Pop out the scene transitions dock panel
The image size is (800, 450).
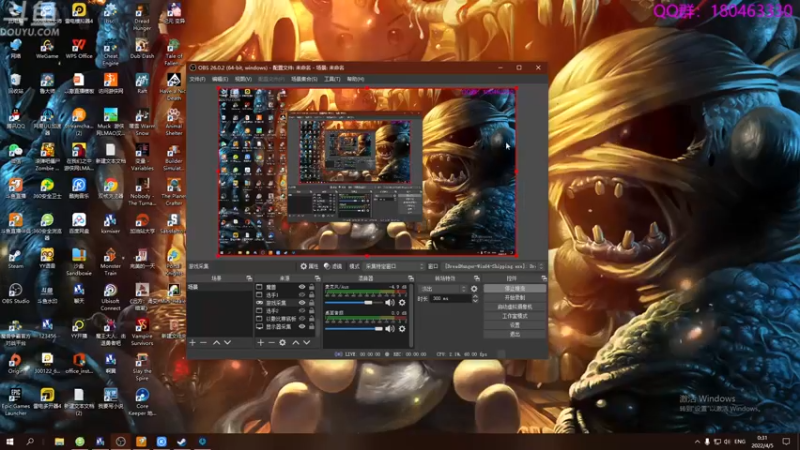click(x=477, y=278)
